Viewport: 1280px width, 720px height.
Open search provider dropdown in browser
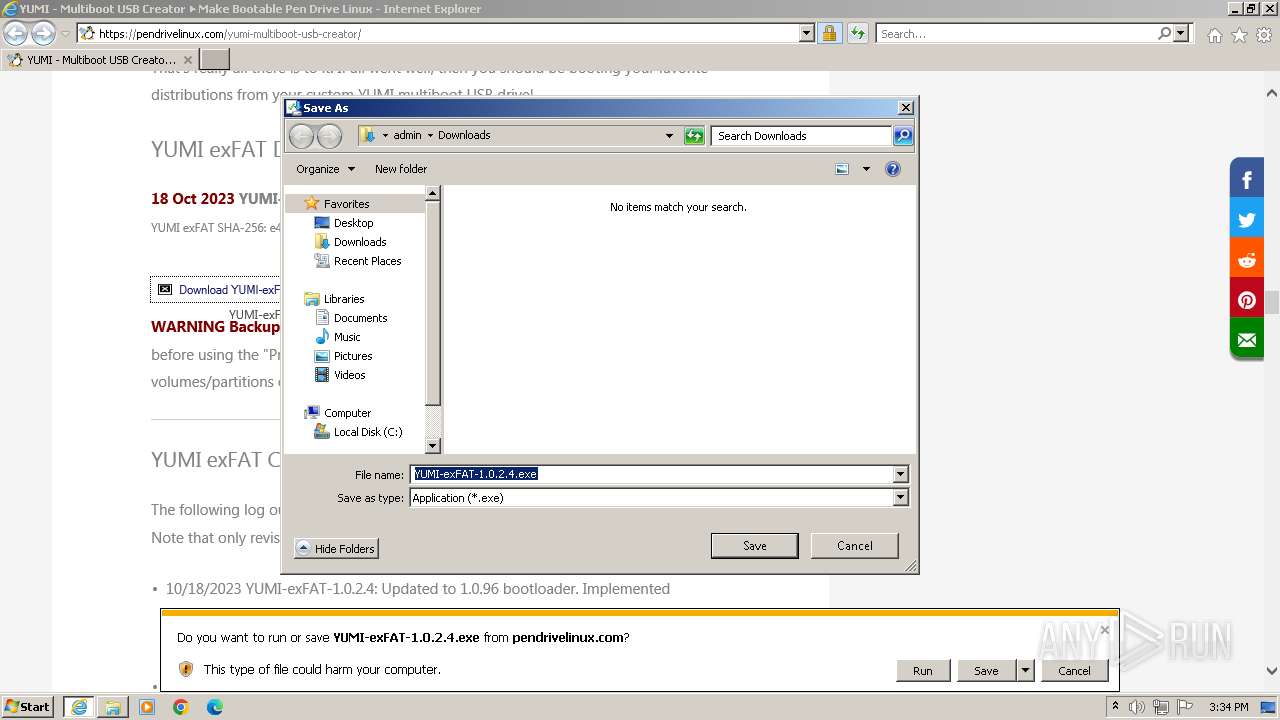(x=1182, y=34)
